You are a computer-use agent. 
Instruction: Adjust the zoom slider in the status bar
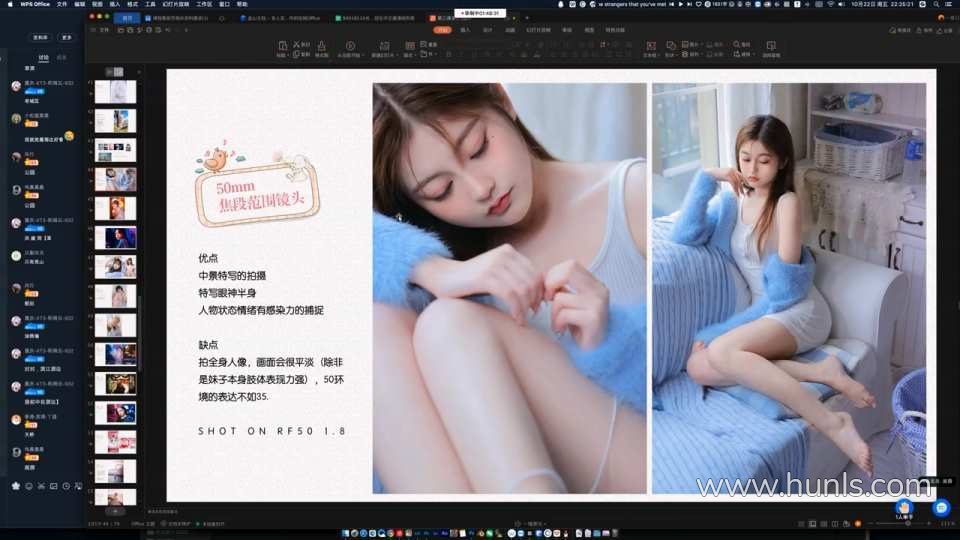point(906,524)
